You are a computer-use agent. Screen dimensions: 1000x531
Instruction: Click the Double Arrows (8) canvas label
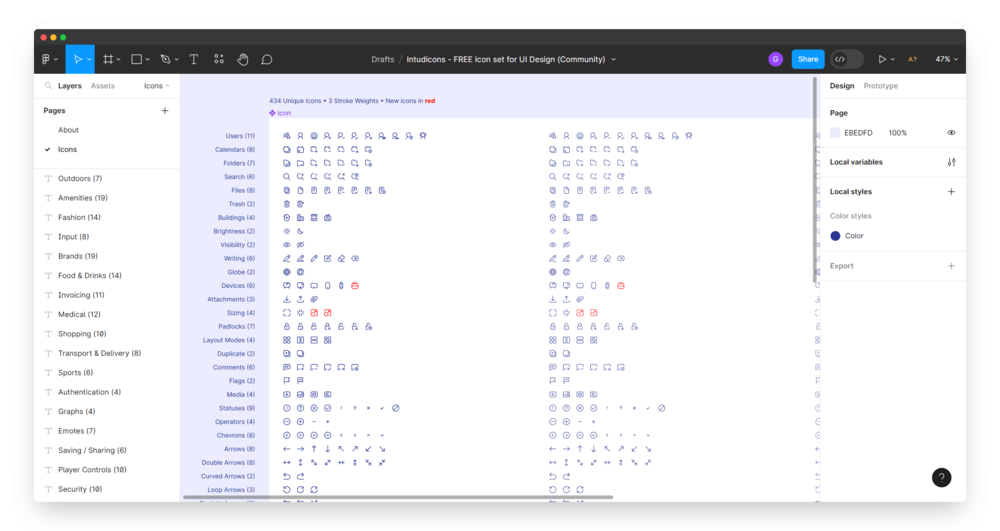pos(228,463)
